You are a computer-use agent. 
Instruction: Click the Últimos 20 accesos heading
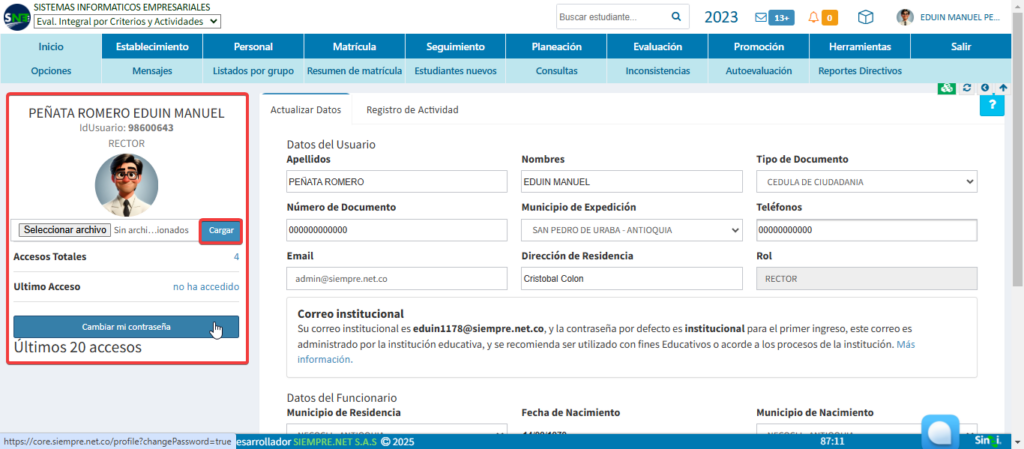coord(78,347)
